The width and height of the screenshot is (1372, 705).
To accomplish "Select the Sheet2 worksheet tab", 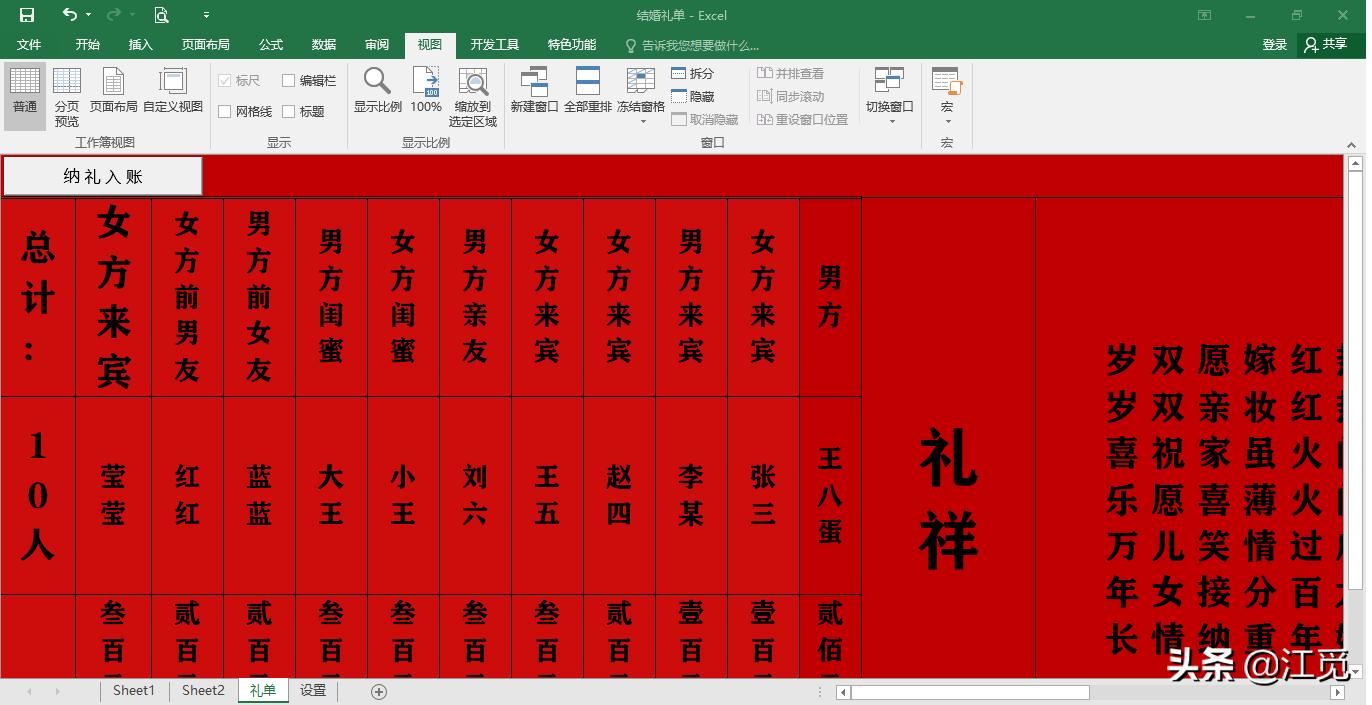I will [x=202, y=690].
